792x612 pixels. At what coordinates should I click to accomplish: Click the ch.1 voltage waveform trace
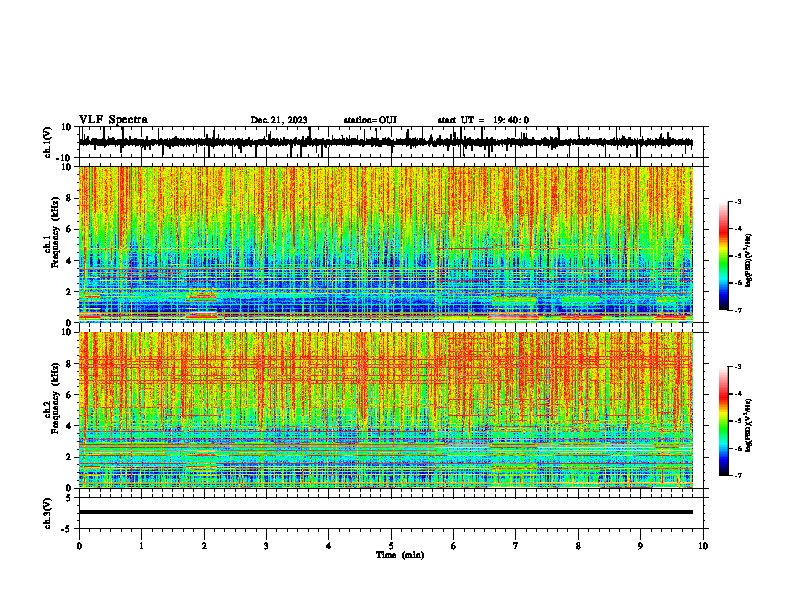[385, 142]
